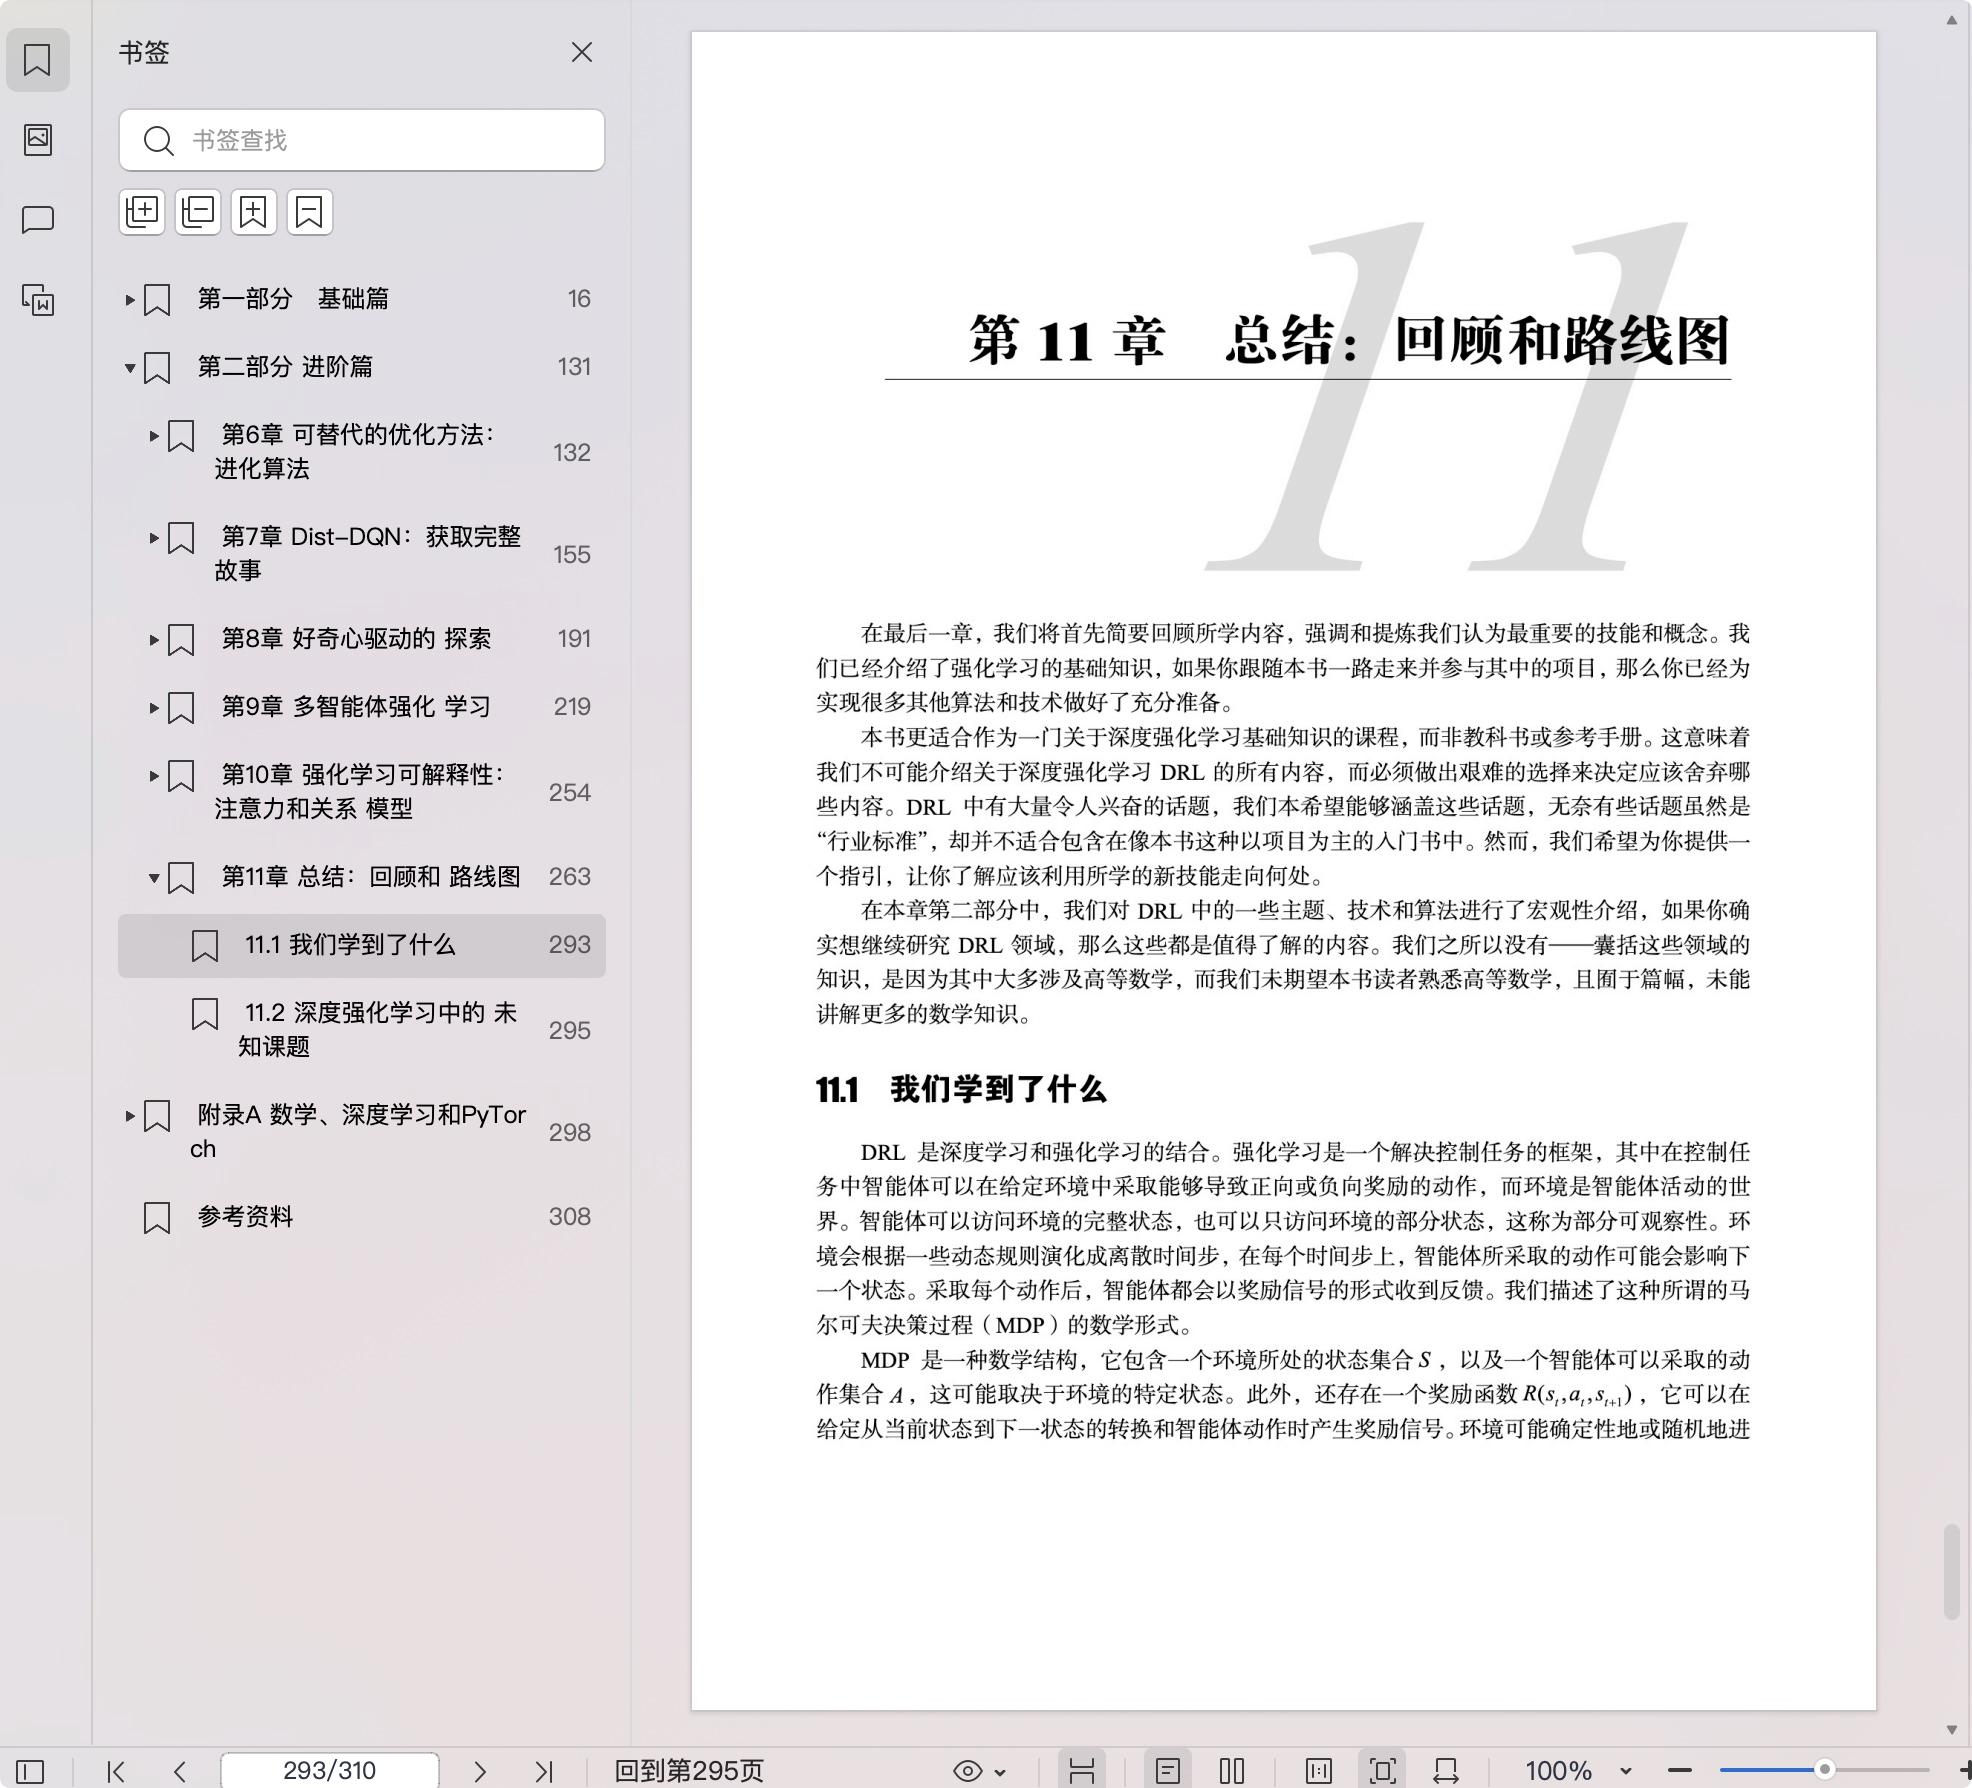Screen dimensions: 1972x1788
Task: Open bookmark 第6章 可替代的优化方法：进化算法
Action: tap(361, 452)
